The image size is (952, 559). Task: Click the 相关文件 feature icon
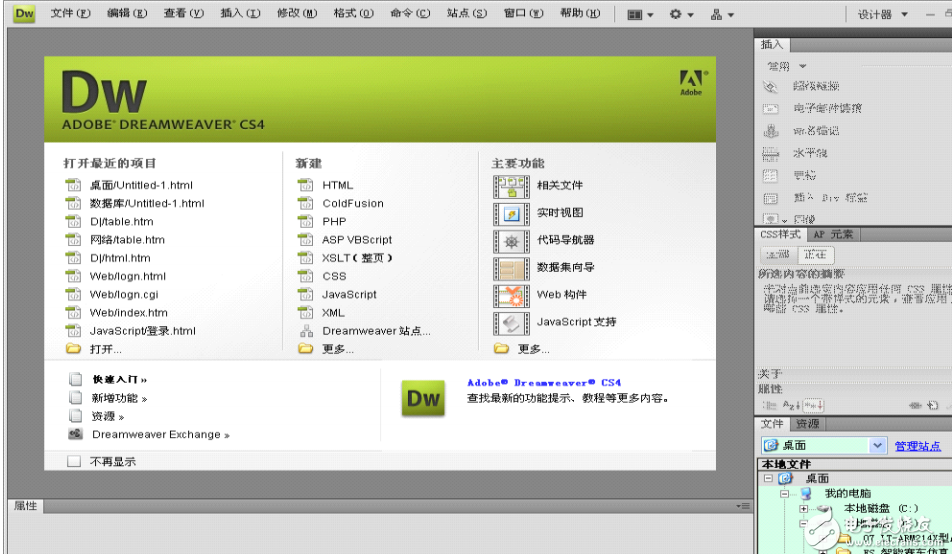coord(512,186)
